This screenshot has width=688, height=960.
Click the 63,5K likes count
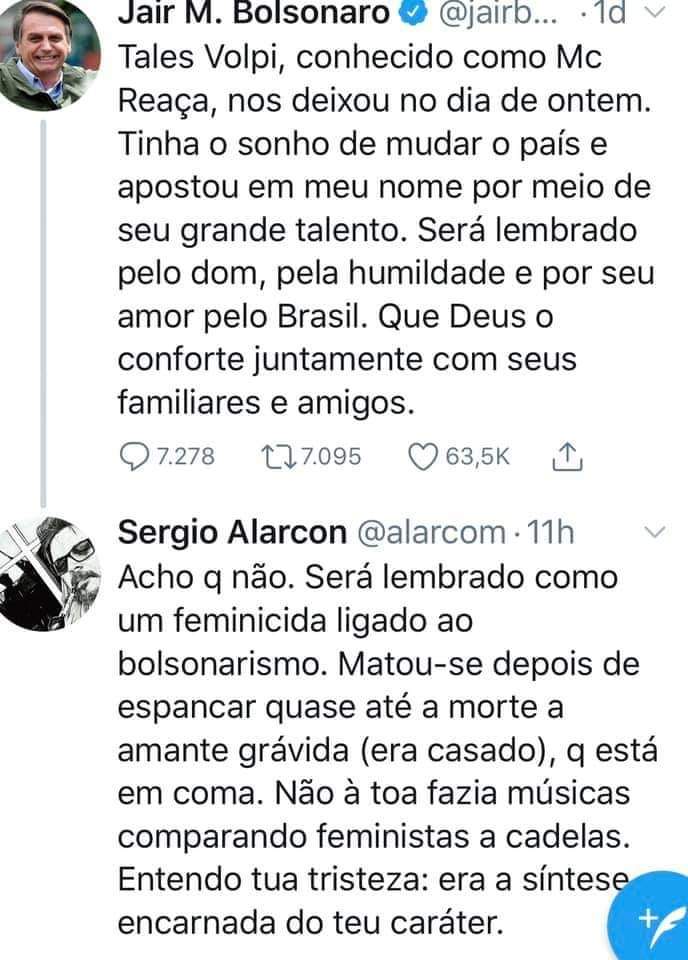(x=477, y=456)
